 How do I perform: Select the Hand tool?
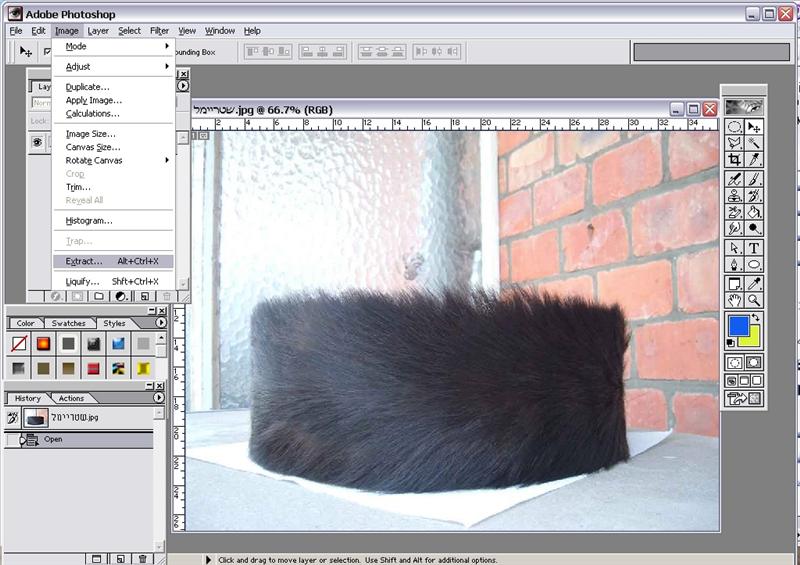(734, 300)
